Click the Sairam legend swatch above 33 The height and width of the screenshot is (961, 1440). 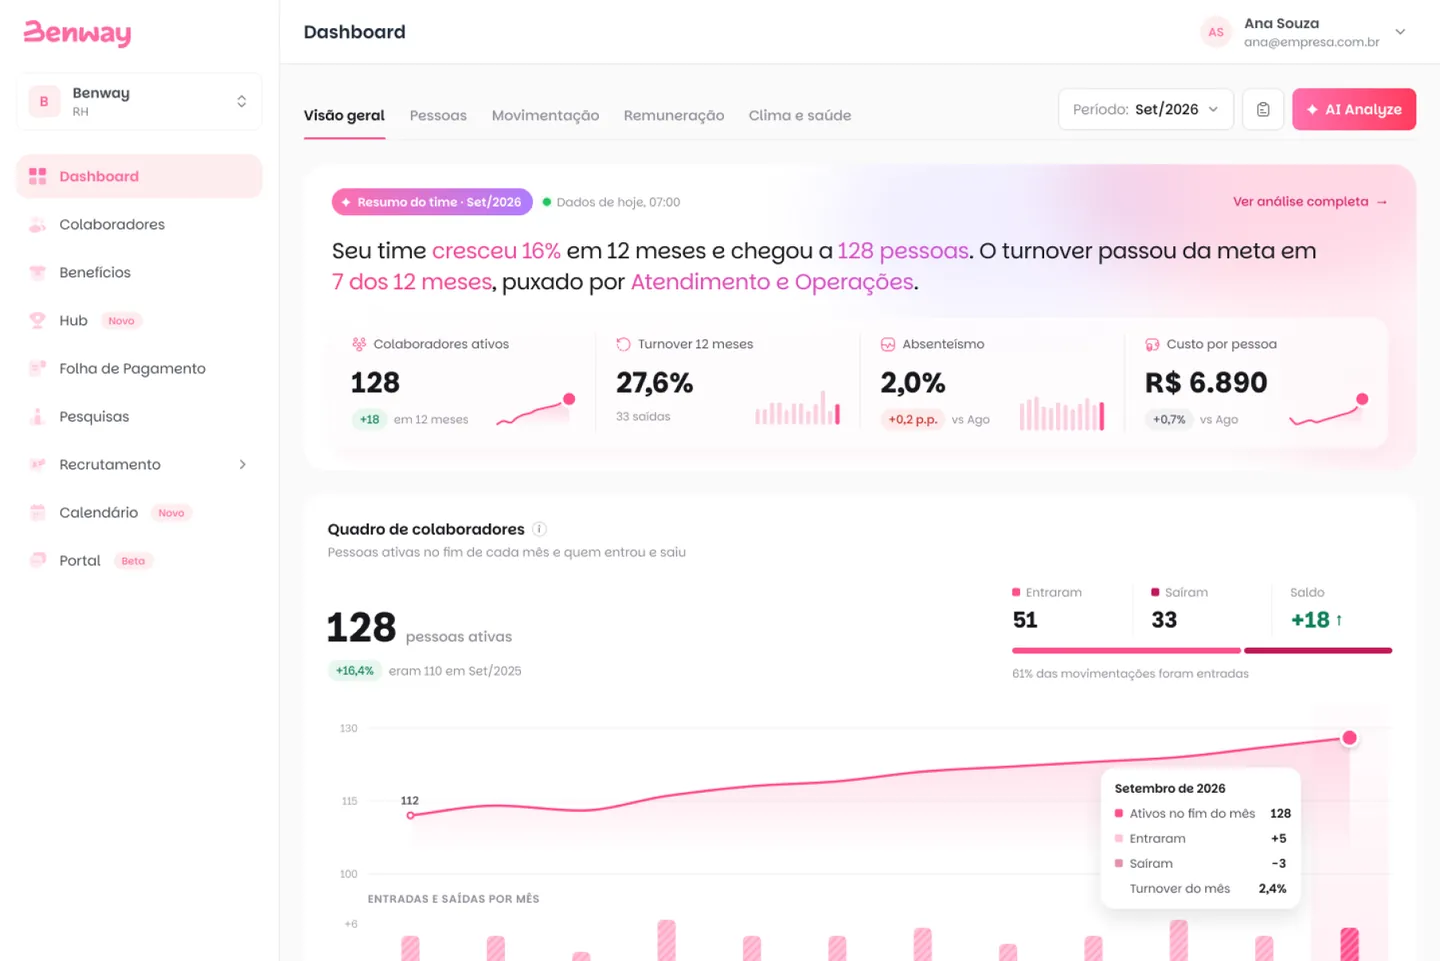click(1155, 592)
